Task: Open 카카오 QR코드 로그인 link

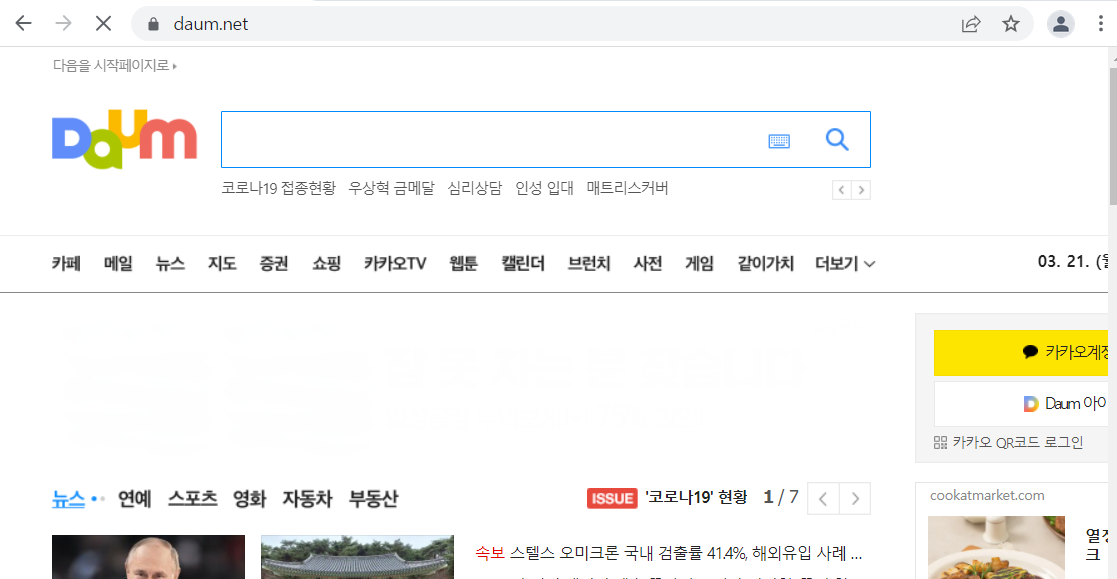Action: pyautogui.click(x=1008, y=442)
